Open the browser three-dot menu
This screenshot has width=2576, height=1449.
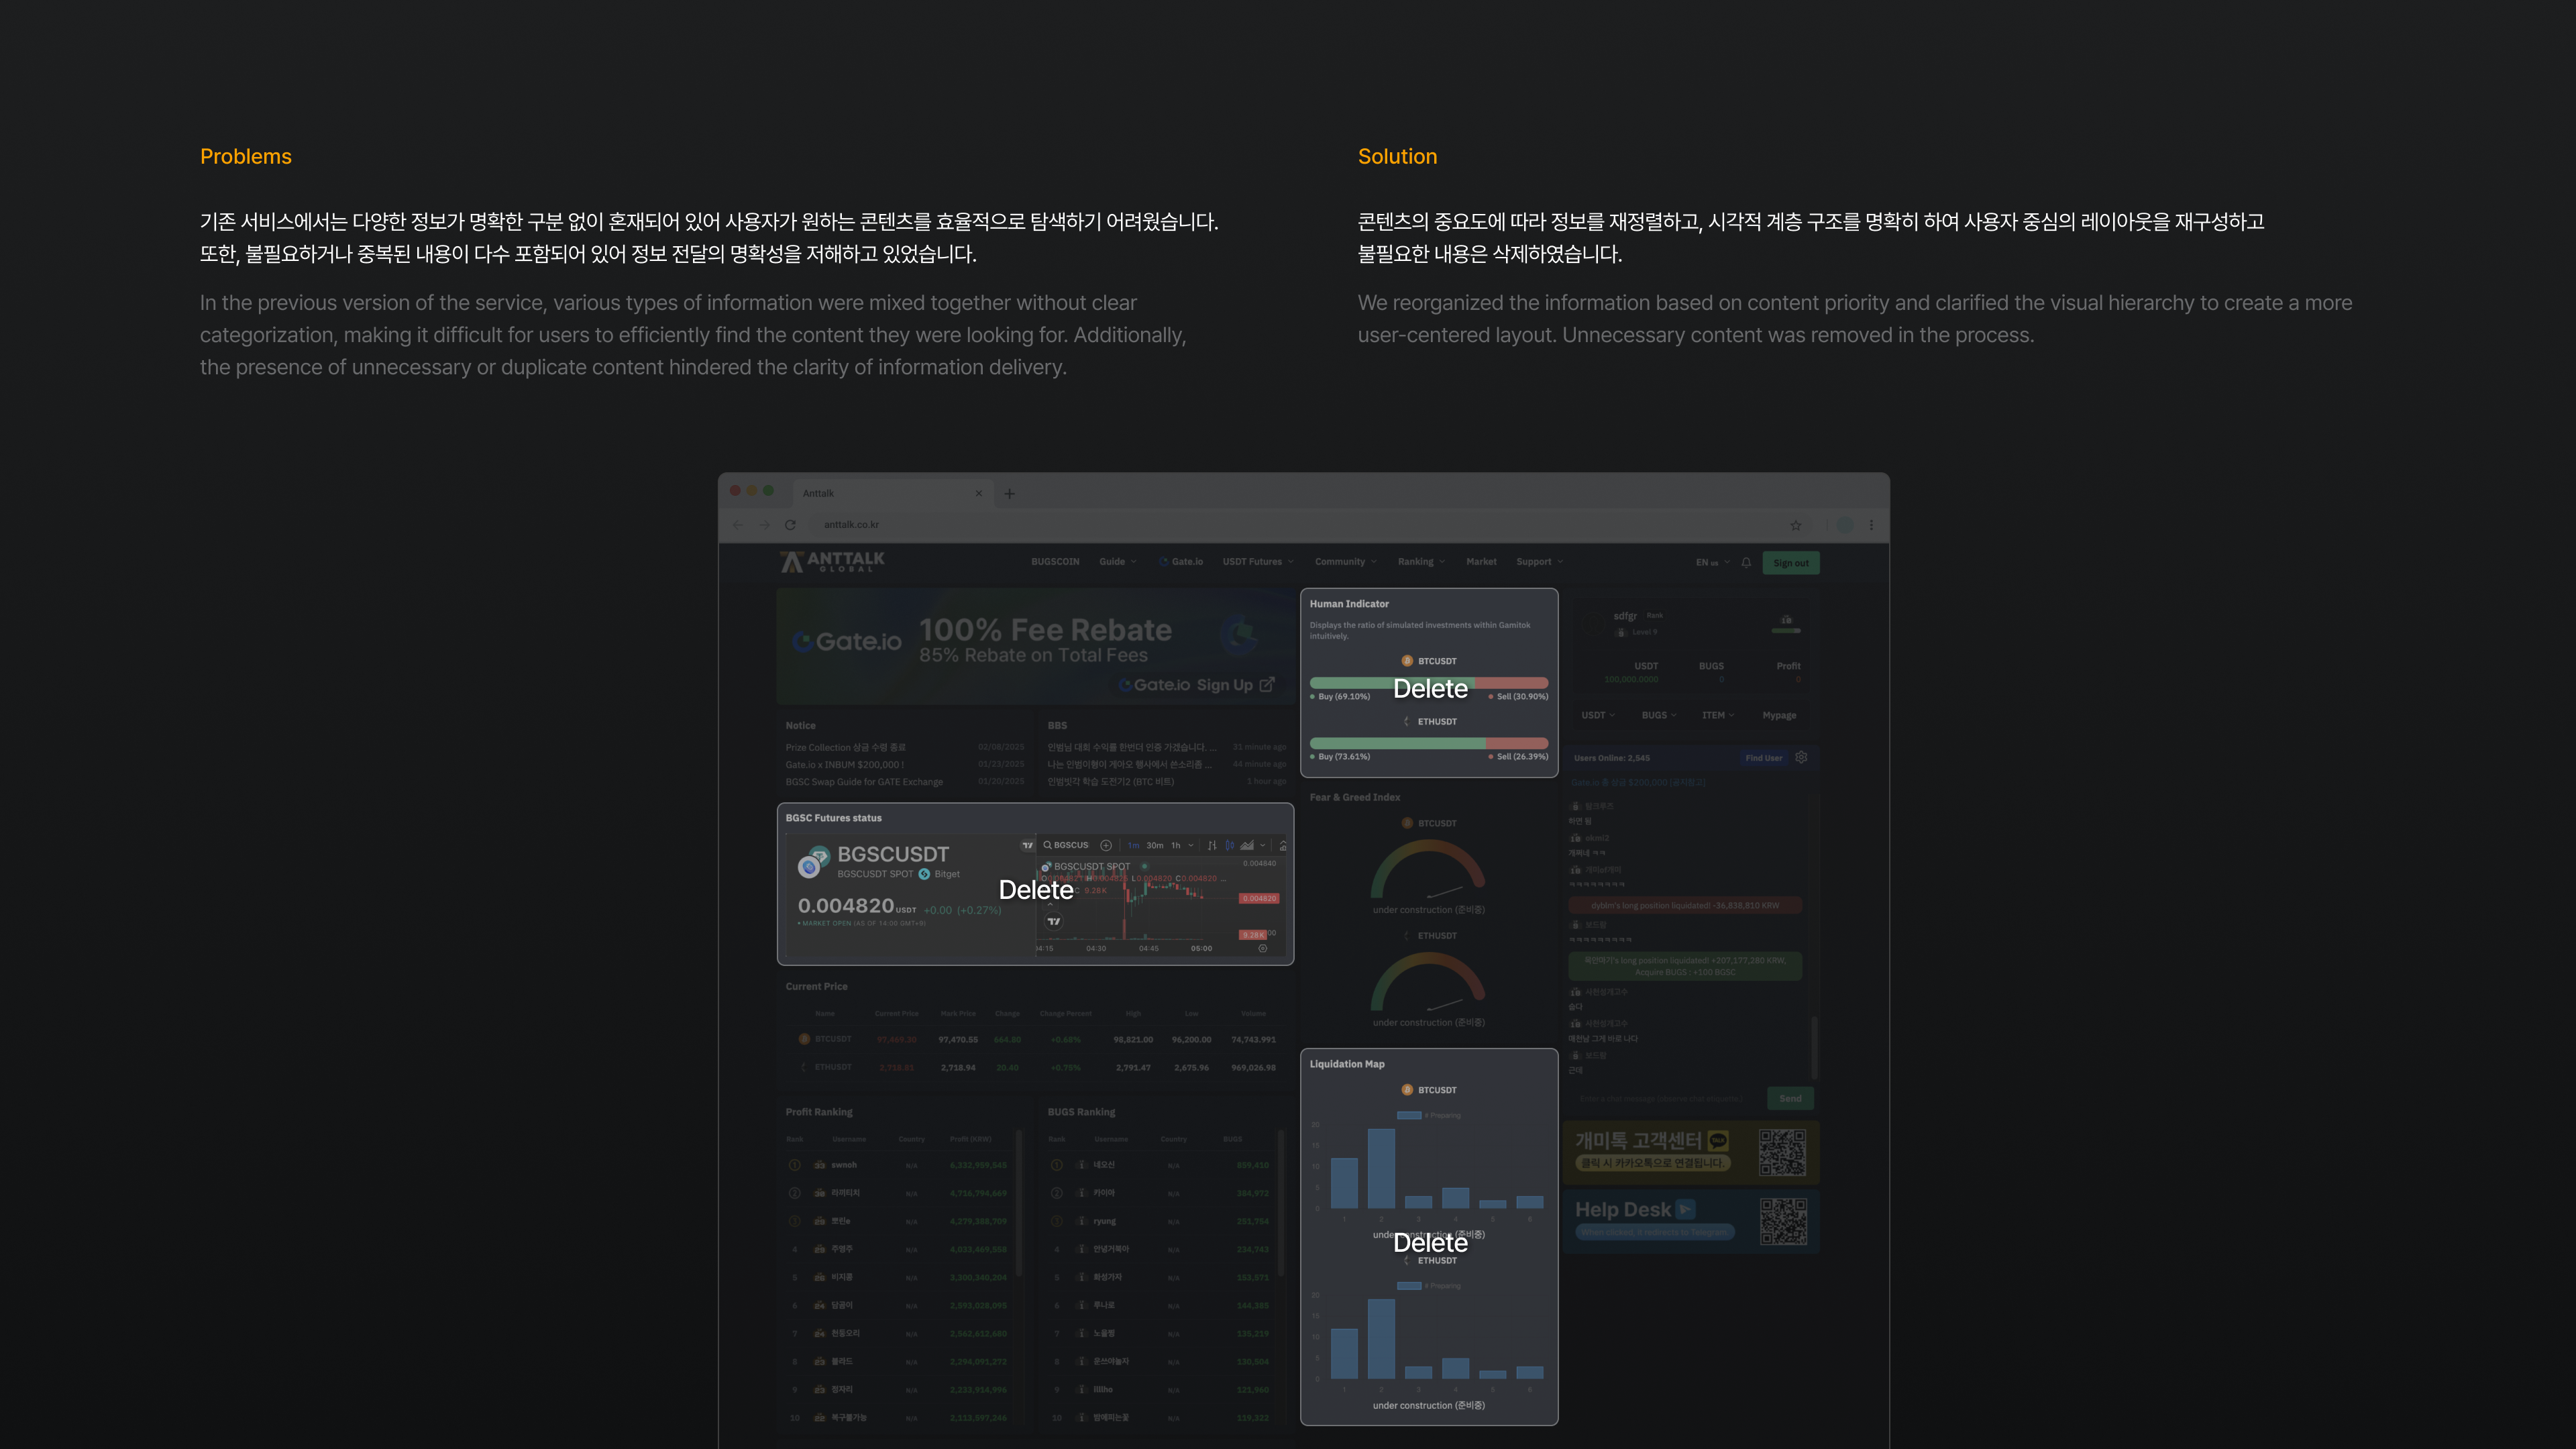pos(1871,525)
